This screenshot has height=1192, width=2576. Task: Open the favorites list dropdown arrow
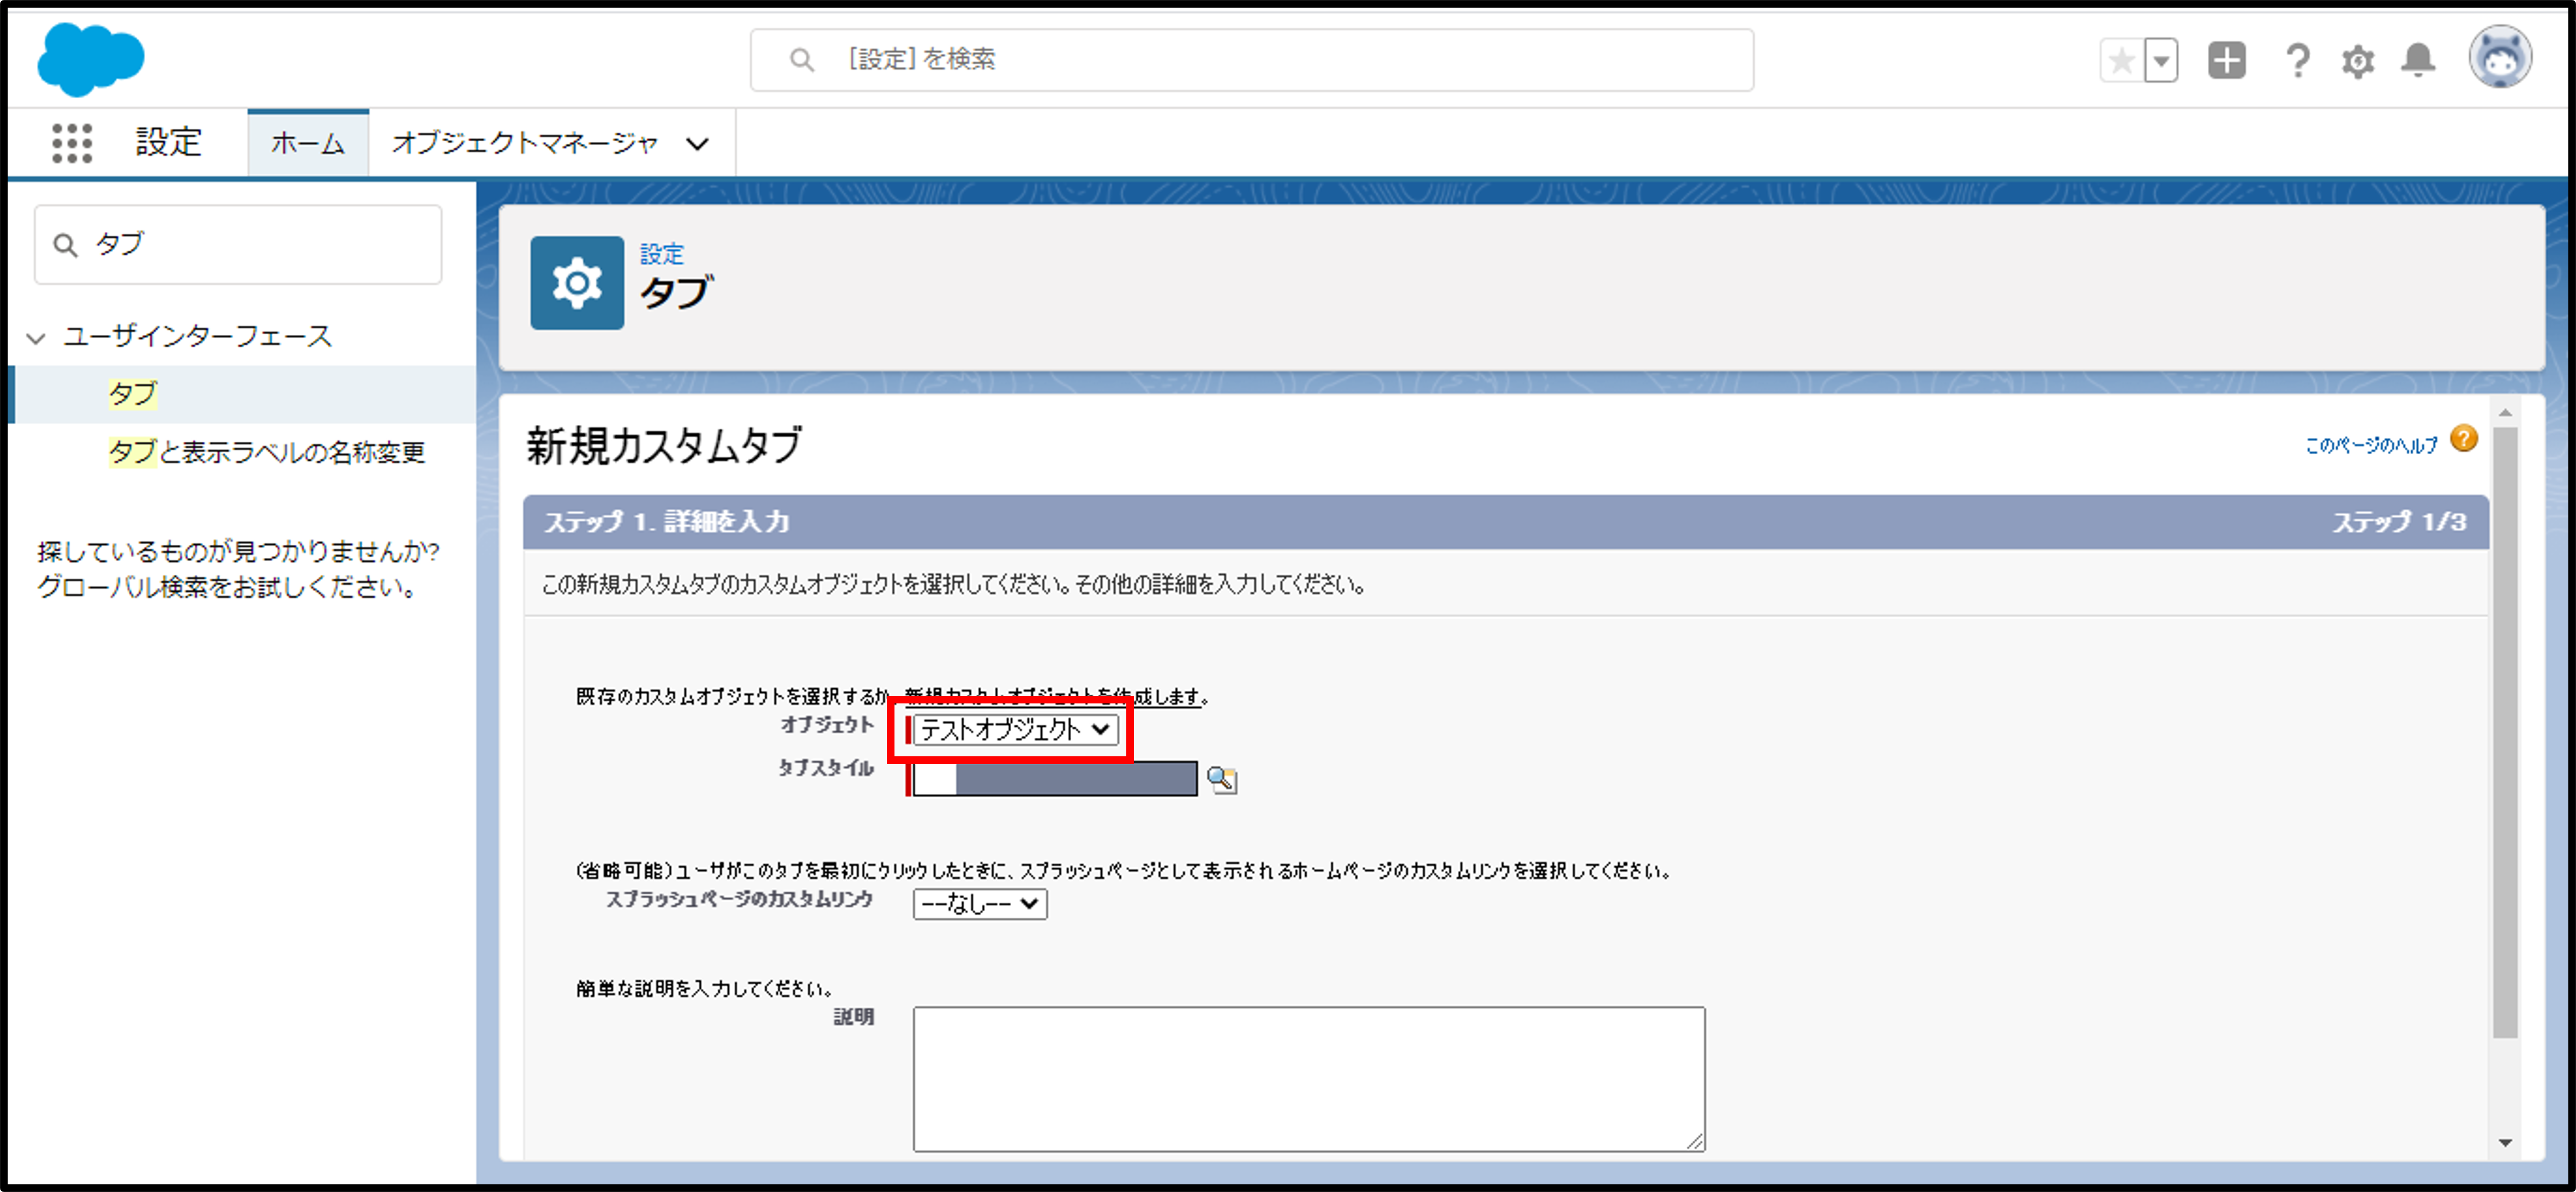(2161, 61)
